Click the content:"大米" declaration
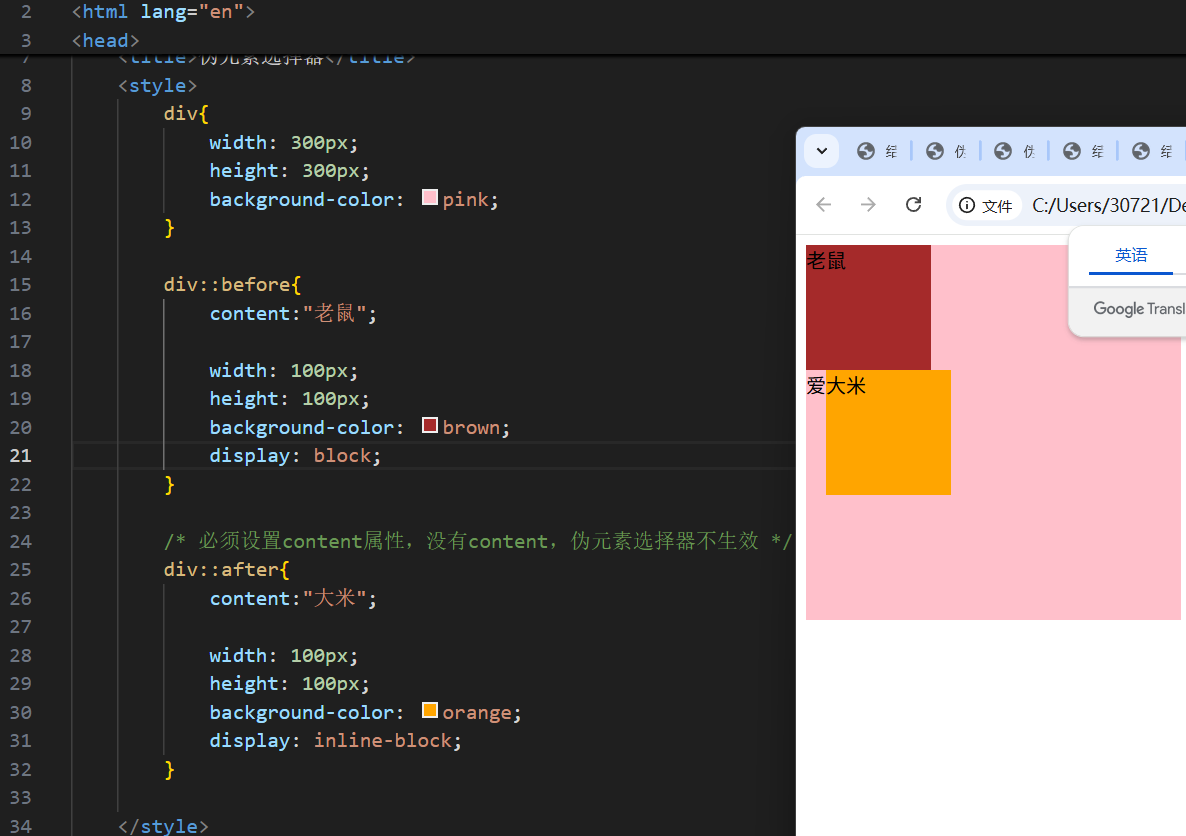 (293, 598)
